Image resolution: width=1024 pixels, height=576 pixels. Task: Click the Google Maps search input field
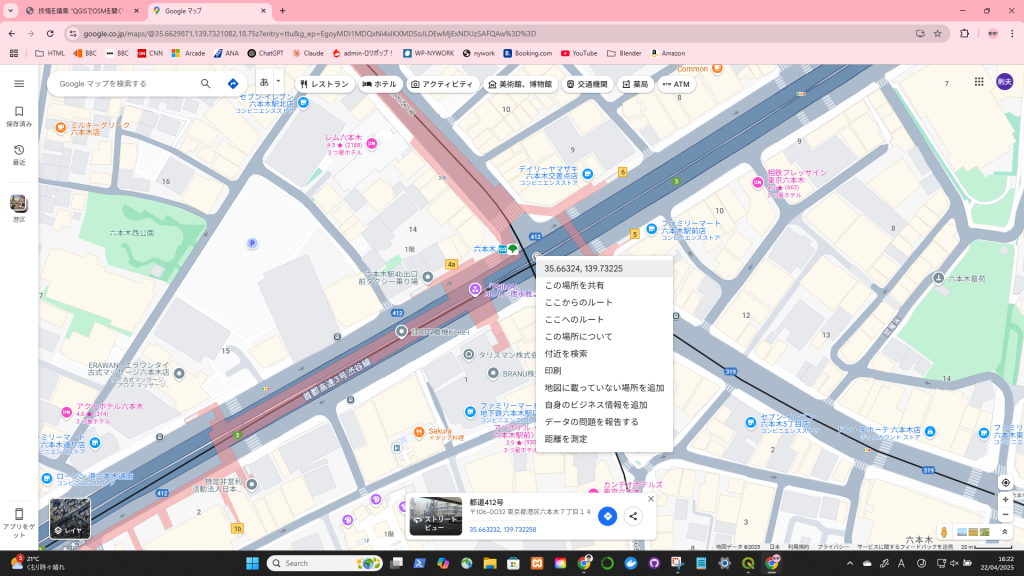pos(125,84)
